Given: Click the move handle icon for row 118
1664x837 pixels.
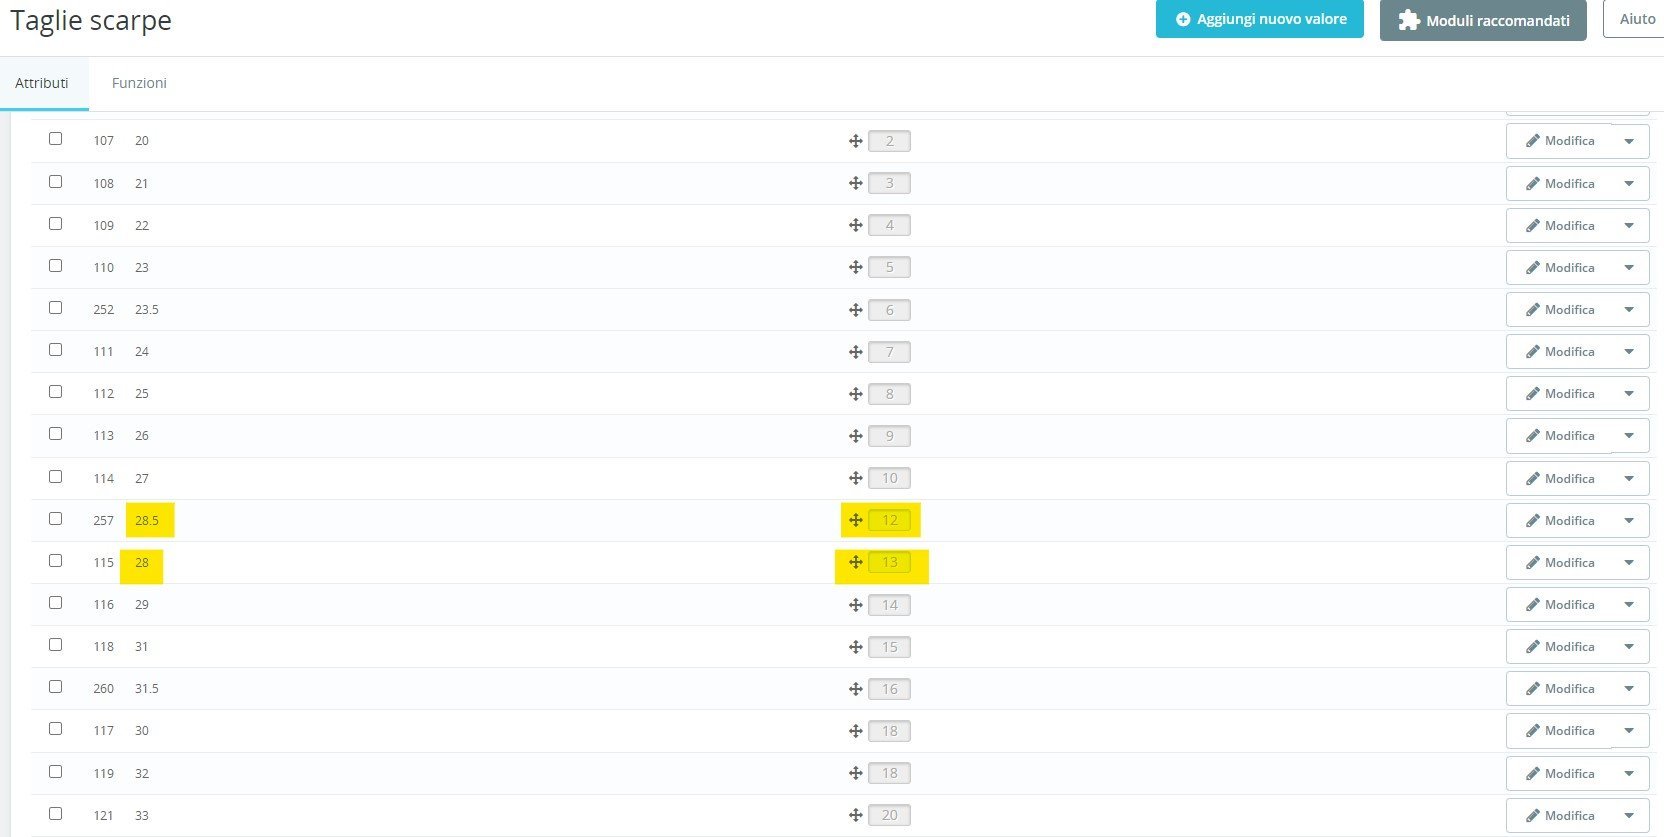Looking at the screenshot, I should [855, 647].
